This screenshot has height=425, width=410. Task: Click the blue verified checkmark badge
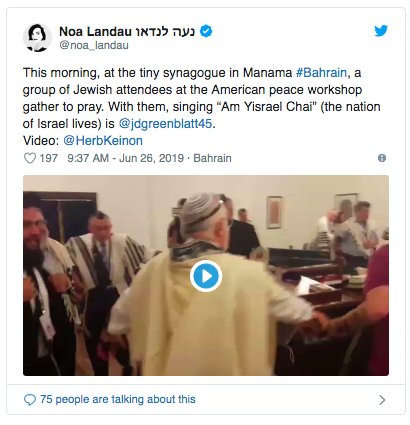tap(206, 31)
